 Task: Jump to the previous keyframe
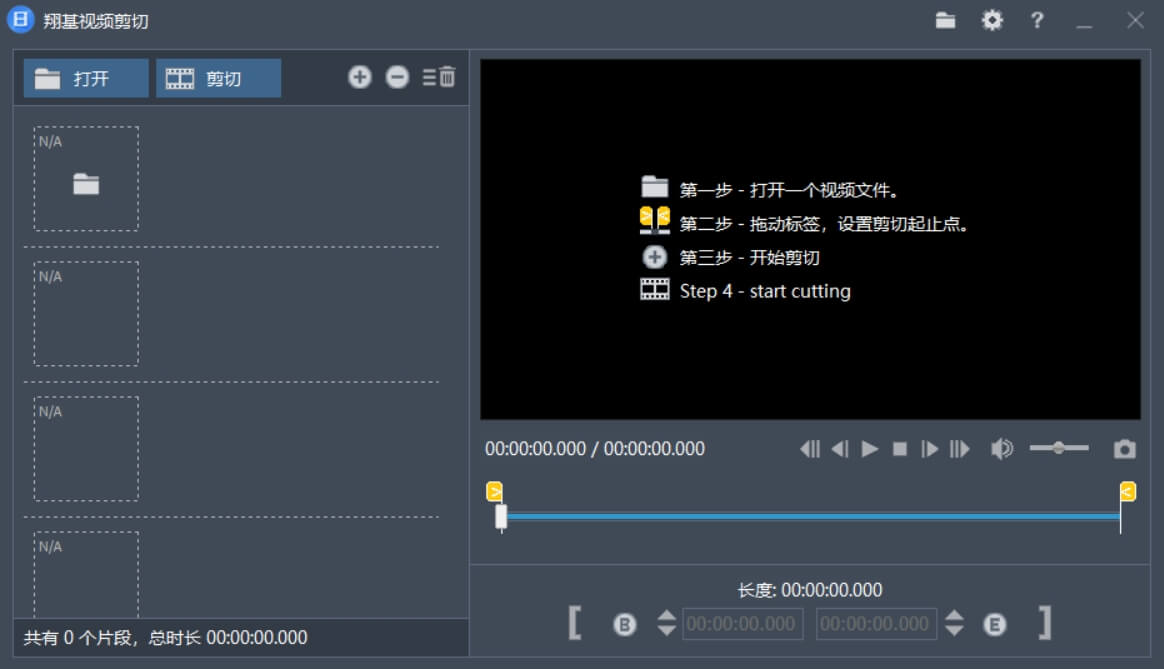[x=810, y=448]
